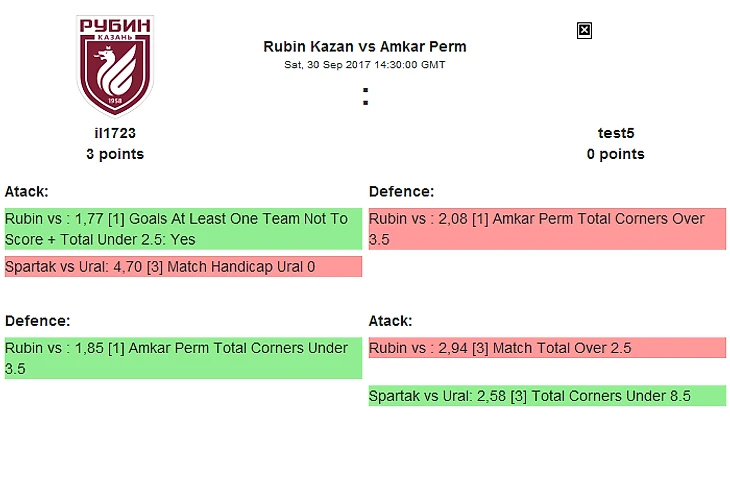730x480 pixels.
Task: Select green Amkar Perm Total Corners Under 3.5 bet
Action: pyautogui.click(x=182, y=358)
